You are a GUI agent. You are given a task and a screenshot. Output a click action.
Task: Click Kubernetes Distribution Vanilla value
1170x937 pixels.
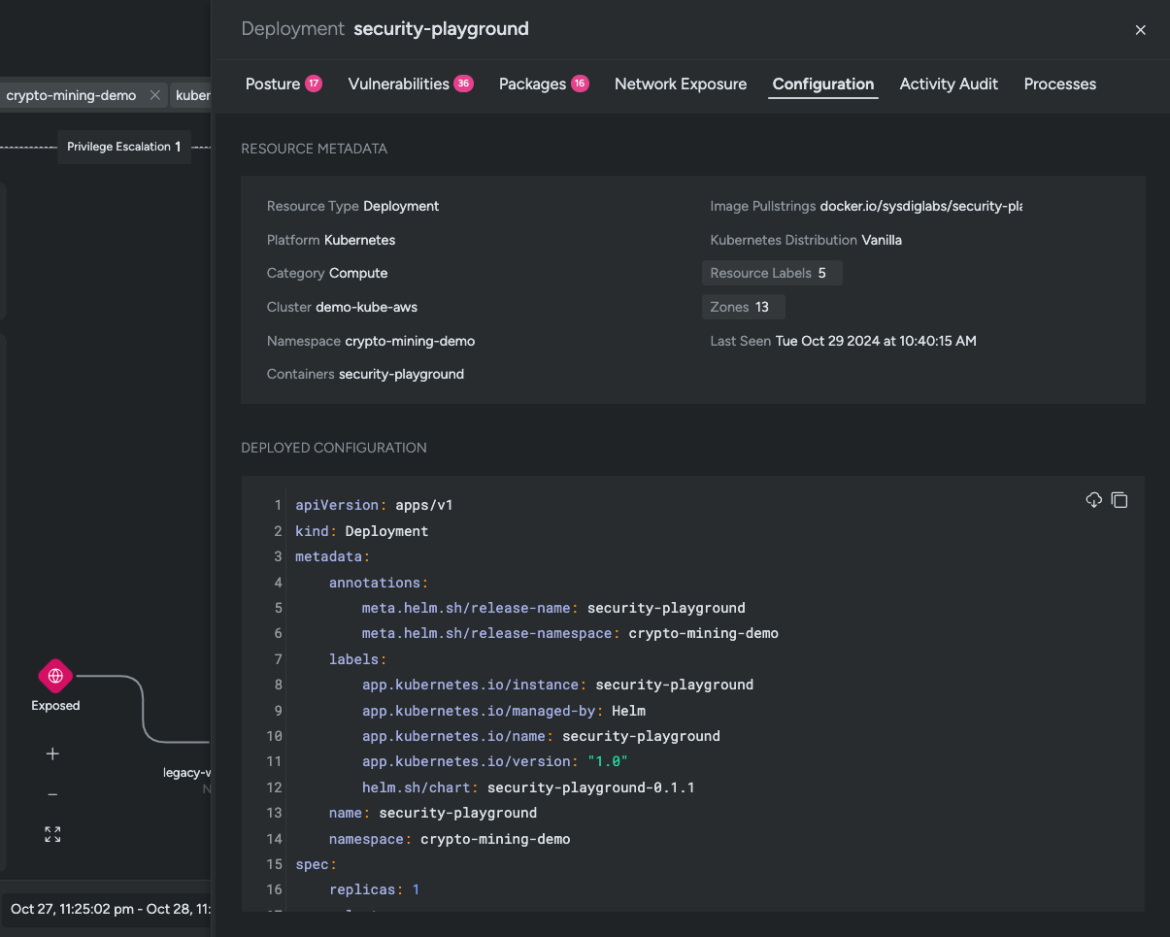click(881, 240)
